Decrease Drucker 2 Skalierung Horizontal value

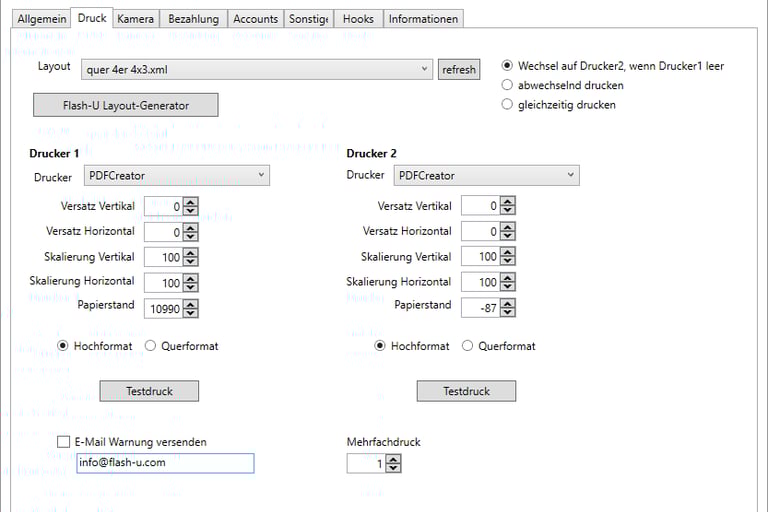tap(508, 288)
